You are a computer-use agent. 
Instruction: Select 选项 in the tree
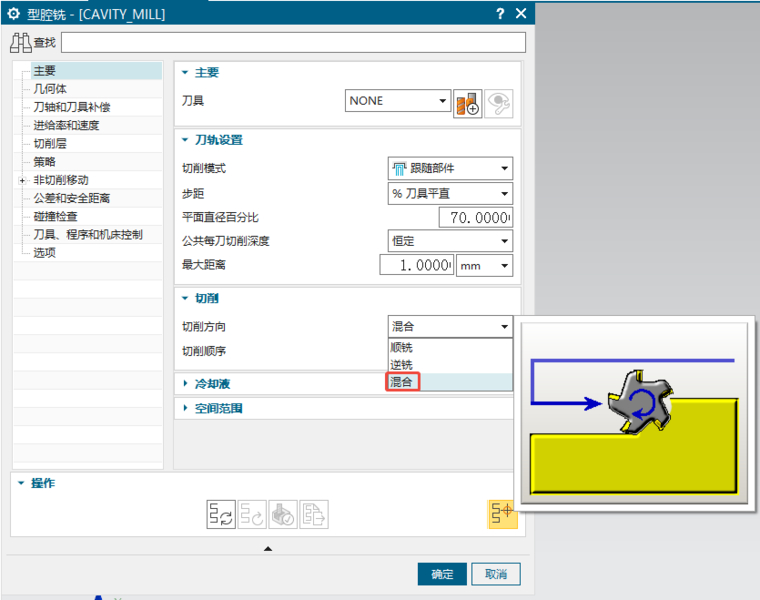pyautogui.click(x=45, y=253)
